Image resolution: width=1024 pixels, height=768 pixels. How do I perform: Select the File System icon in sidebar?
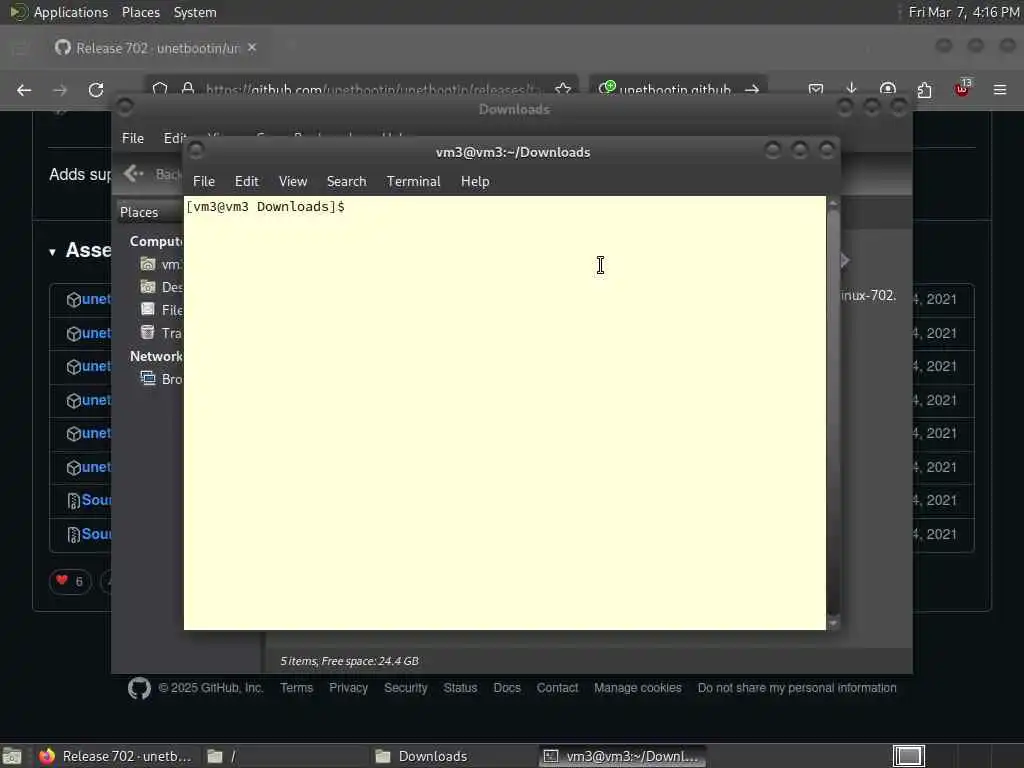[x=148, y=310]
